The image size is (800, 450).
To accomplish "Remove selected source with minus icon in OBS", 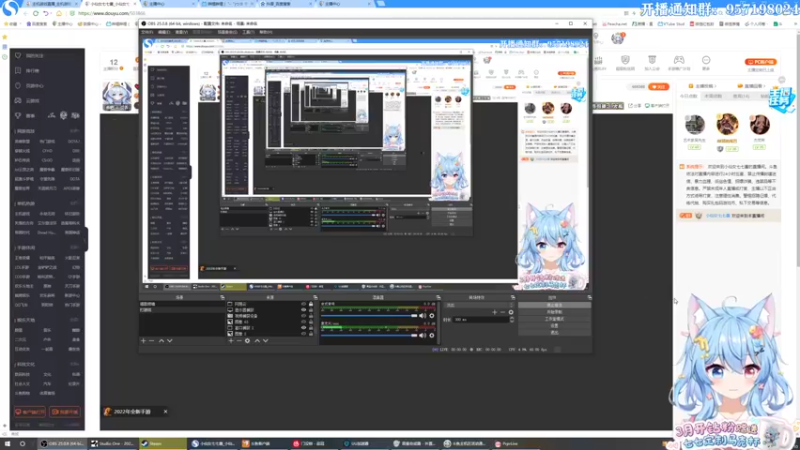I will coord(239,340).
